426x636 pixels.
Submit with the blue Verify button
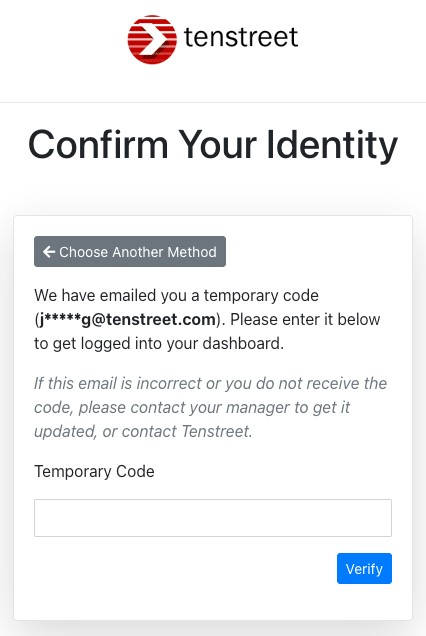pos(364,568)
